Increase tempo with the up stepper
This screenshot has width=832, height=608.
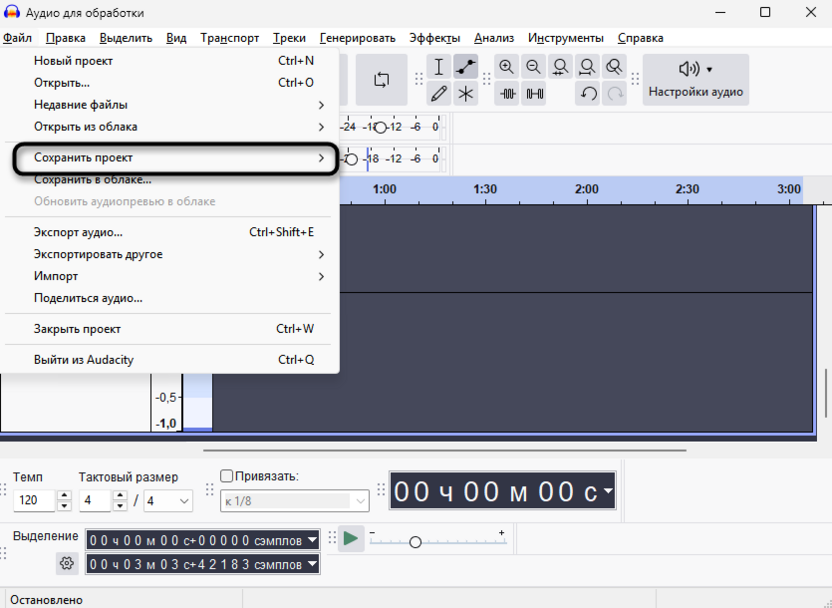[x=64, y=495]
